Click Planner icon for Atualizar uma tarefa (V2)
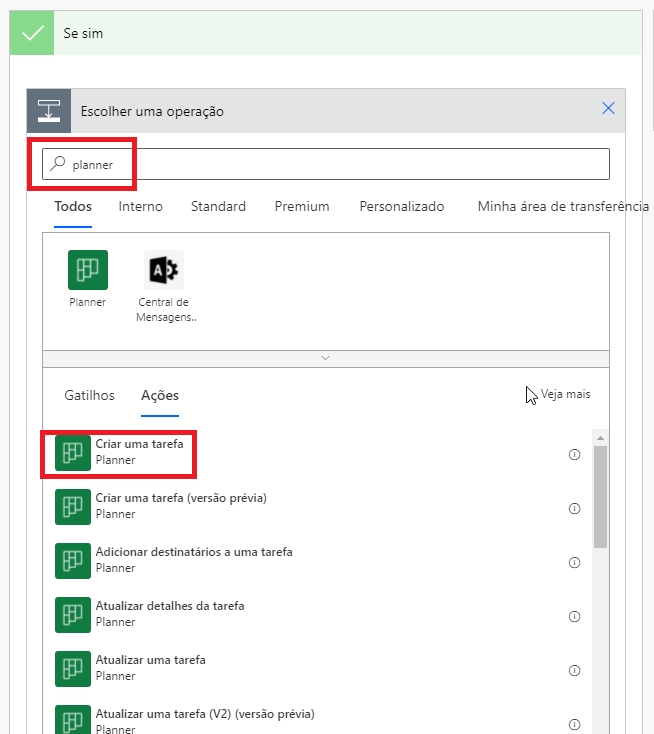The image size is (654, 734). [x=73, y=720]
